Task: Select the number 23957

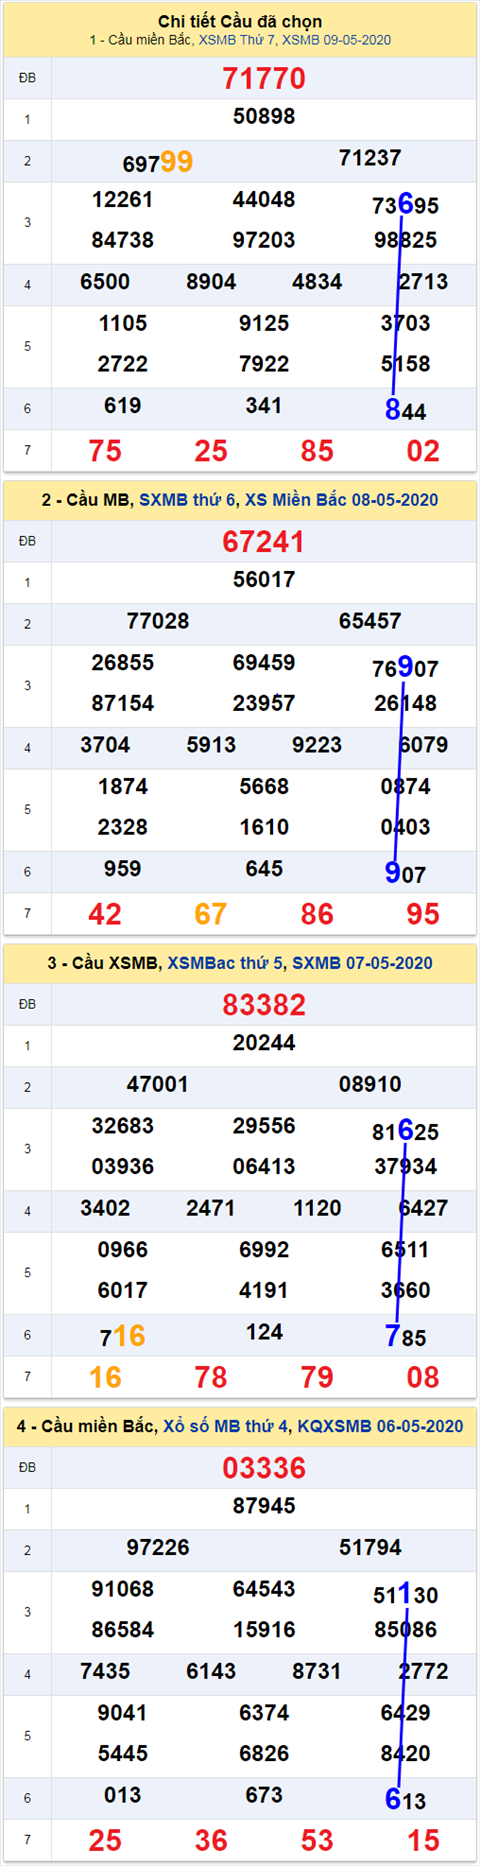Action: 264,704
